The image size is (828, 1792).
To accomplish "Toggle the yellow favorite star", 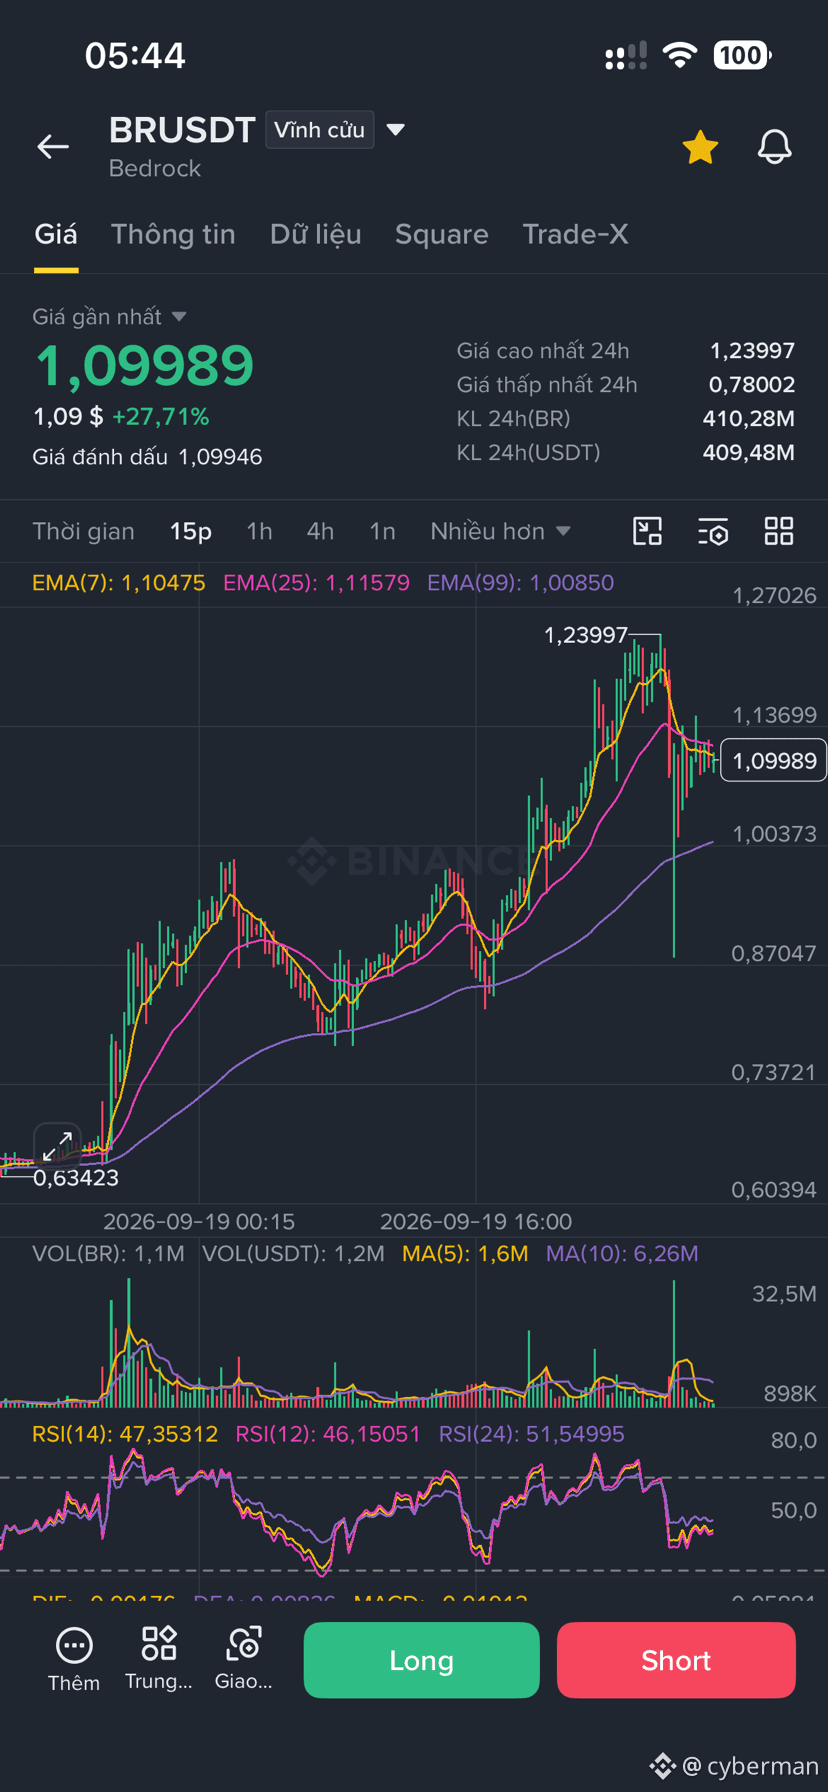I will [700, 147].
